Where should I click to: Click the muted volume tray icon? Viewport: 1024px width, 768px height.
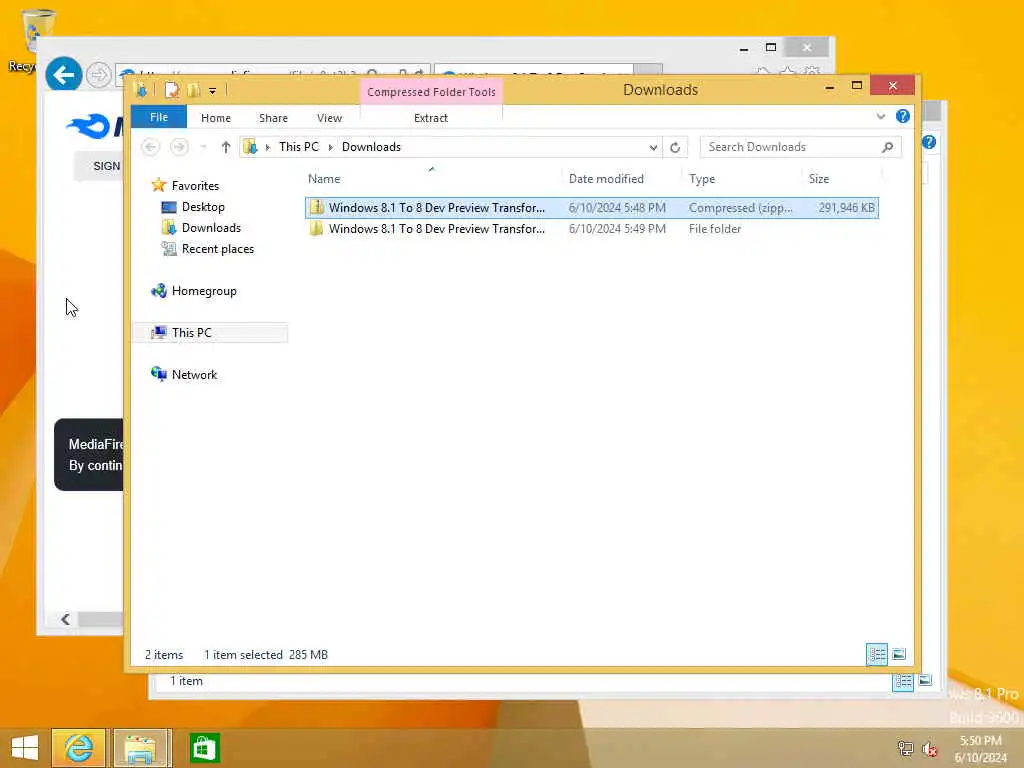tap(930, 749)
